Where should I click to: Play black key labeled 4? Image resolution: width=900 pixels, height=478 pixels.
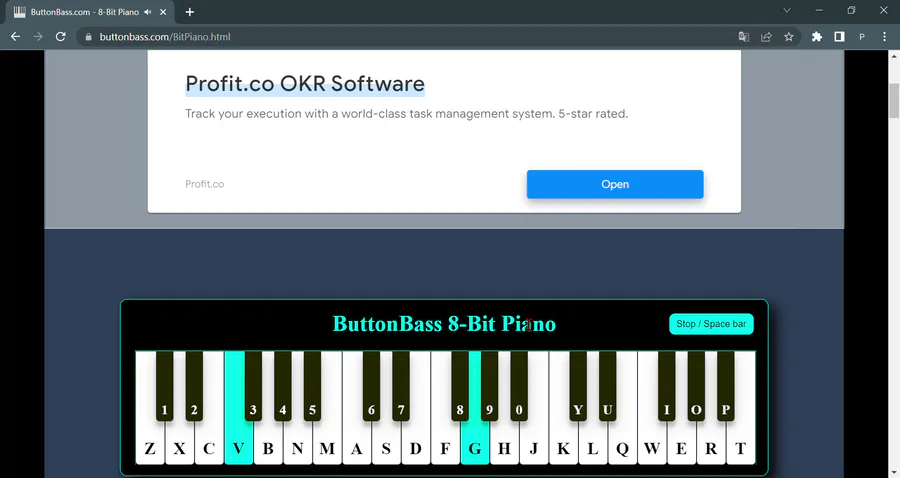282,386
